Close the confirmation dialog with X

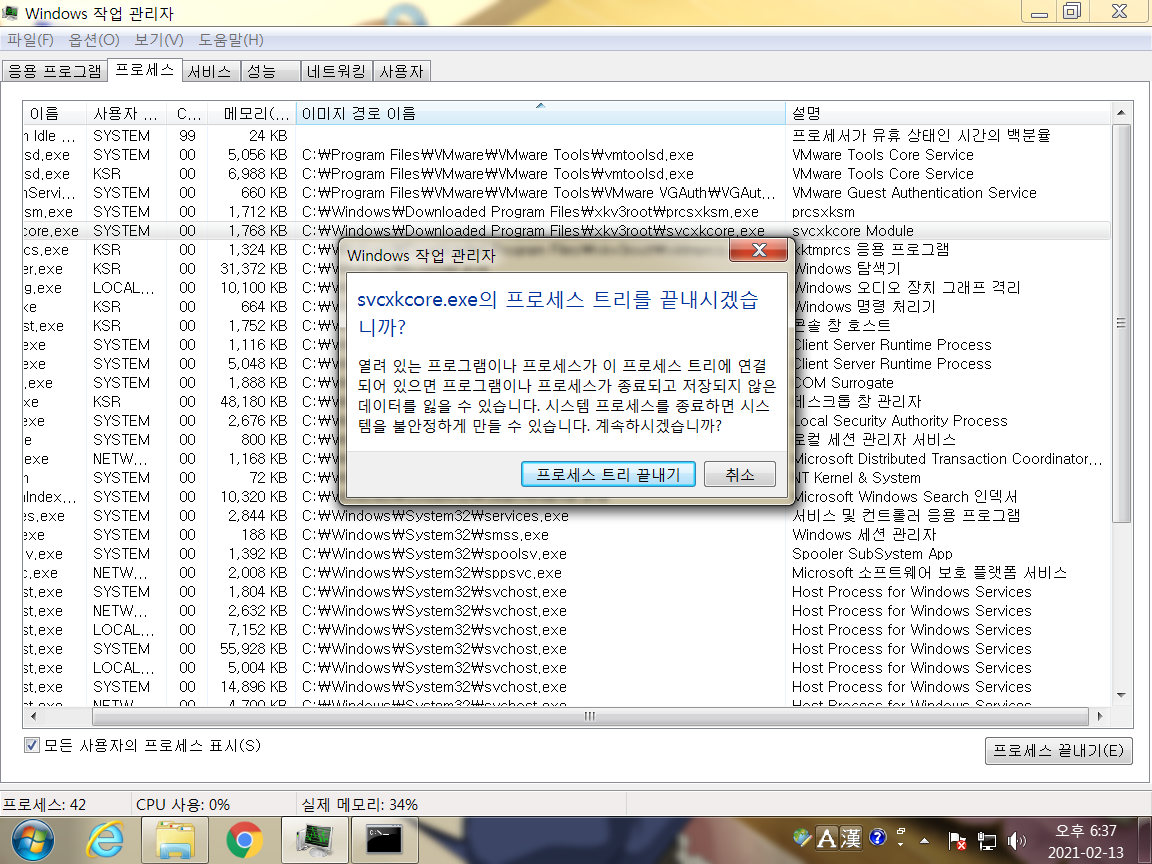pyautogui.click(x=759, y=251)
